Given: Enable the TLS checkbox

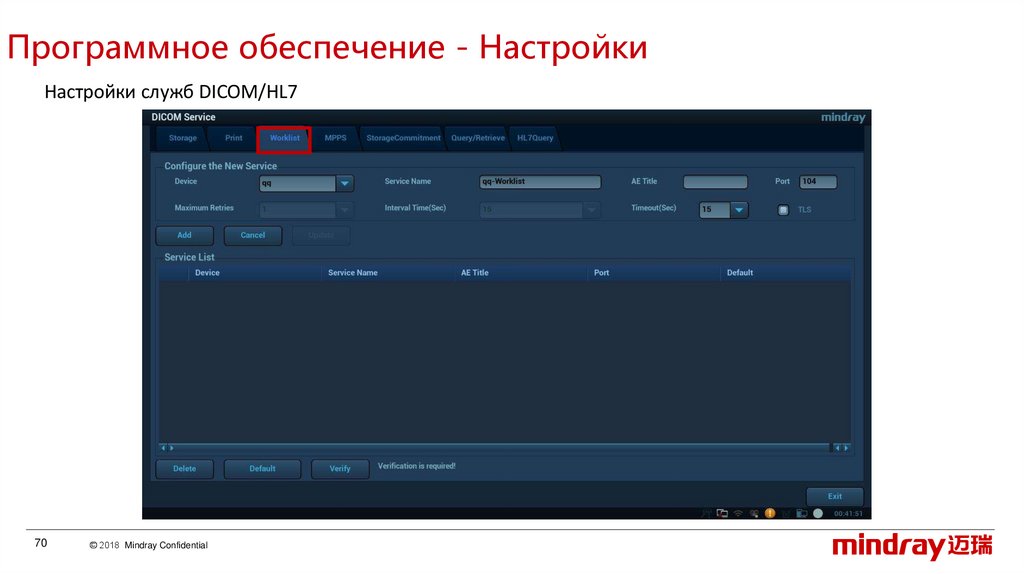Looking at the screenshot, I should (783, 210).
